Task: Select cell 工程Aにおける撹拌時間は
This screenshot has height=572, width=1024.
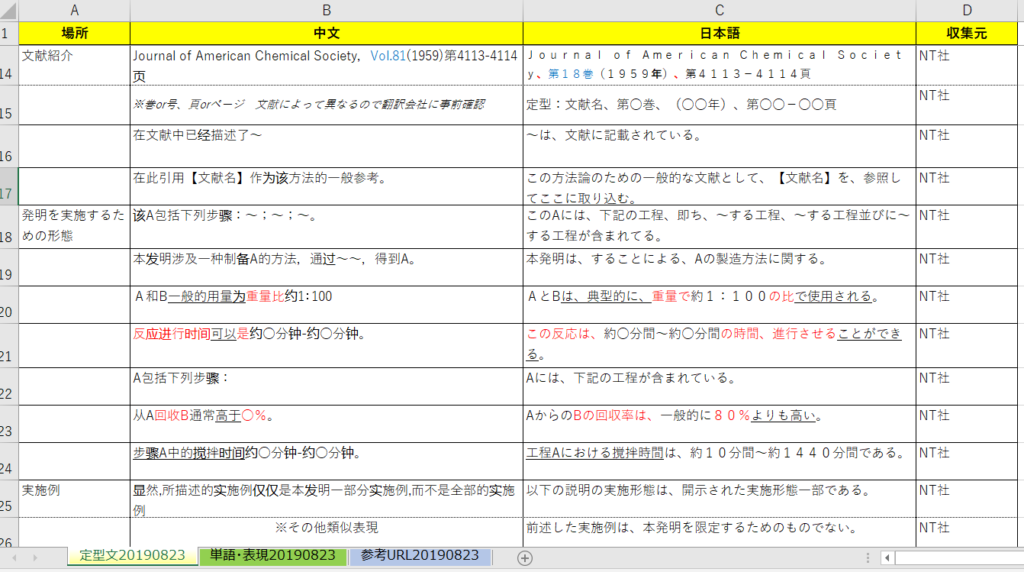Action: tap(719, 462)
